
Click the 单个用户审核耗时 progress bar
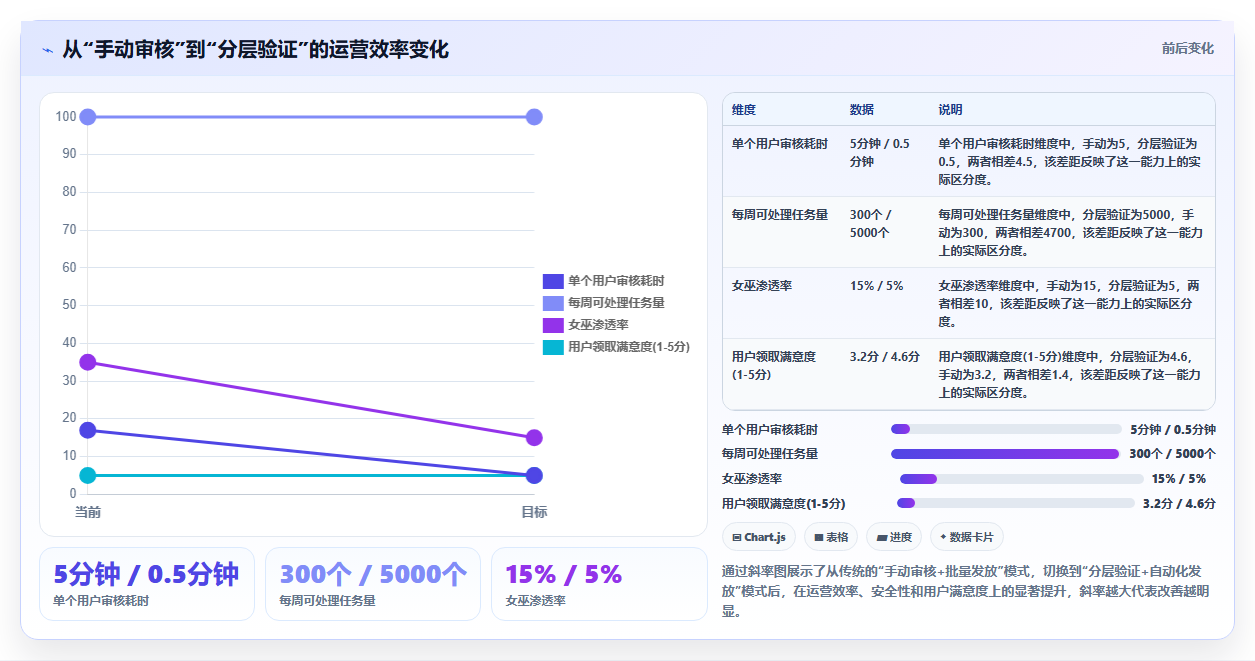pyautogui.click(x=1006, y=429)
